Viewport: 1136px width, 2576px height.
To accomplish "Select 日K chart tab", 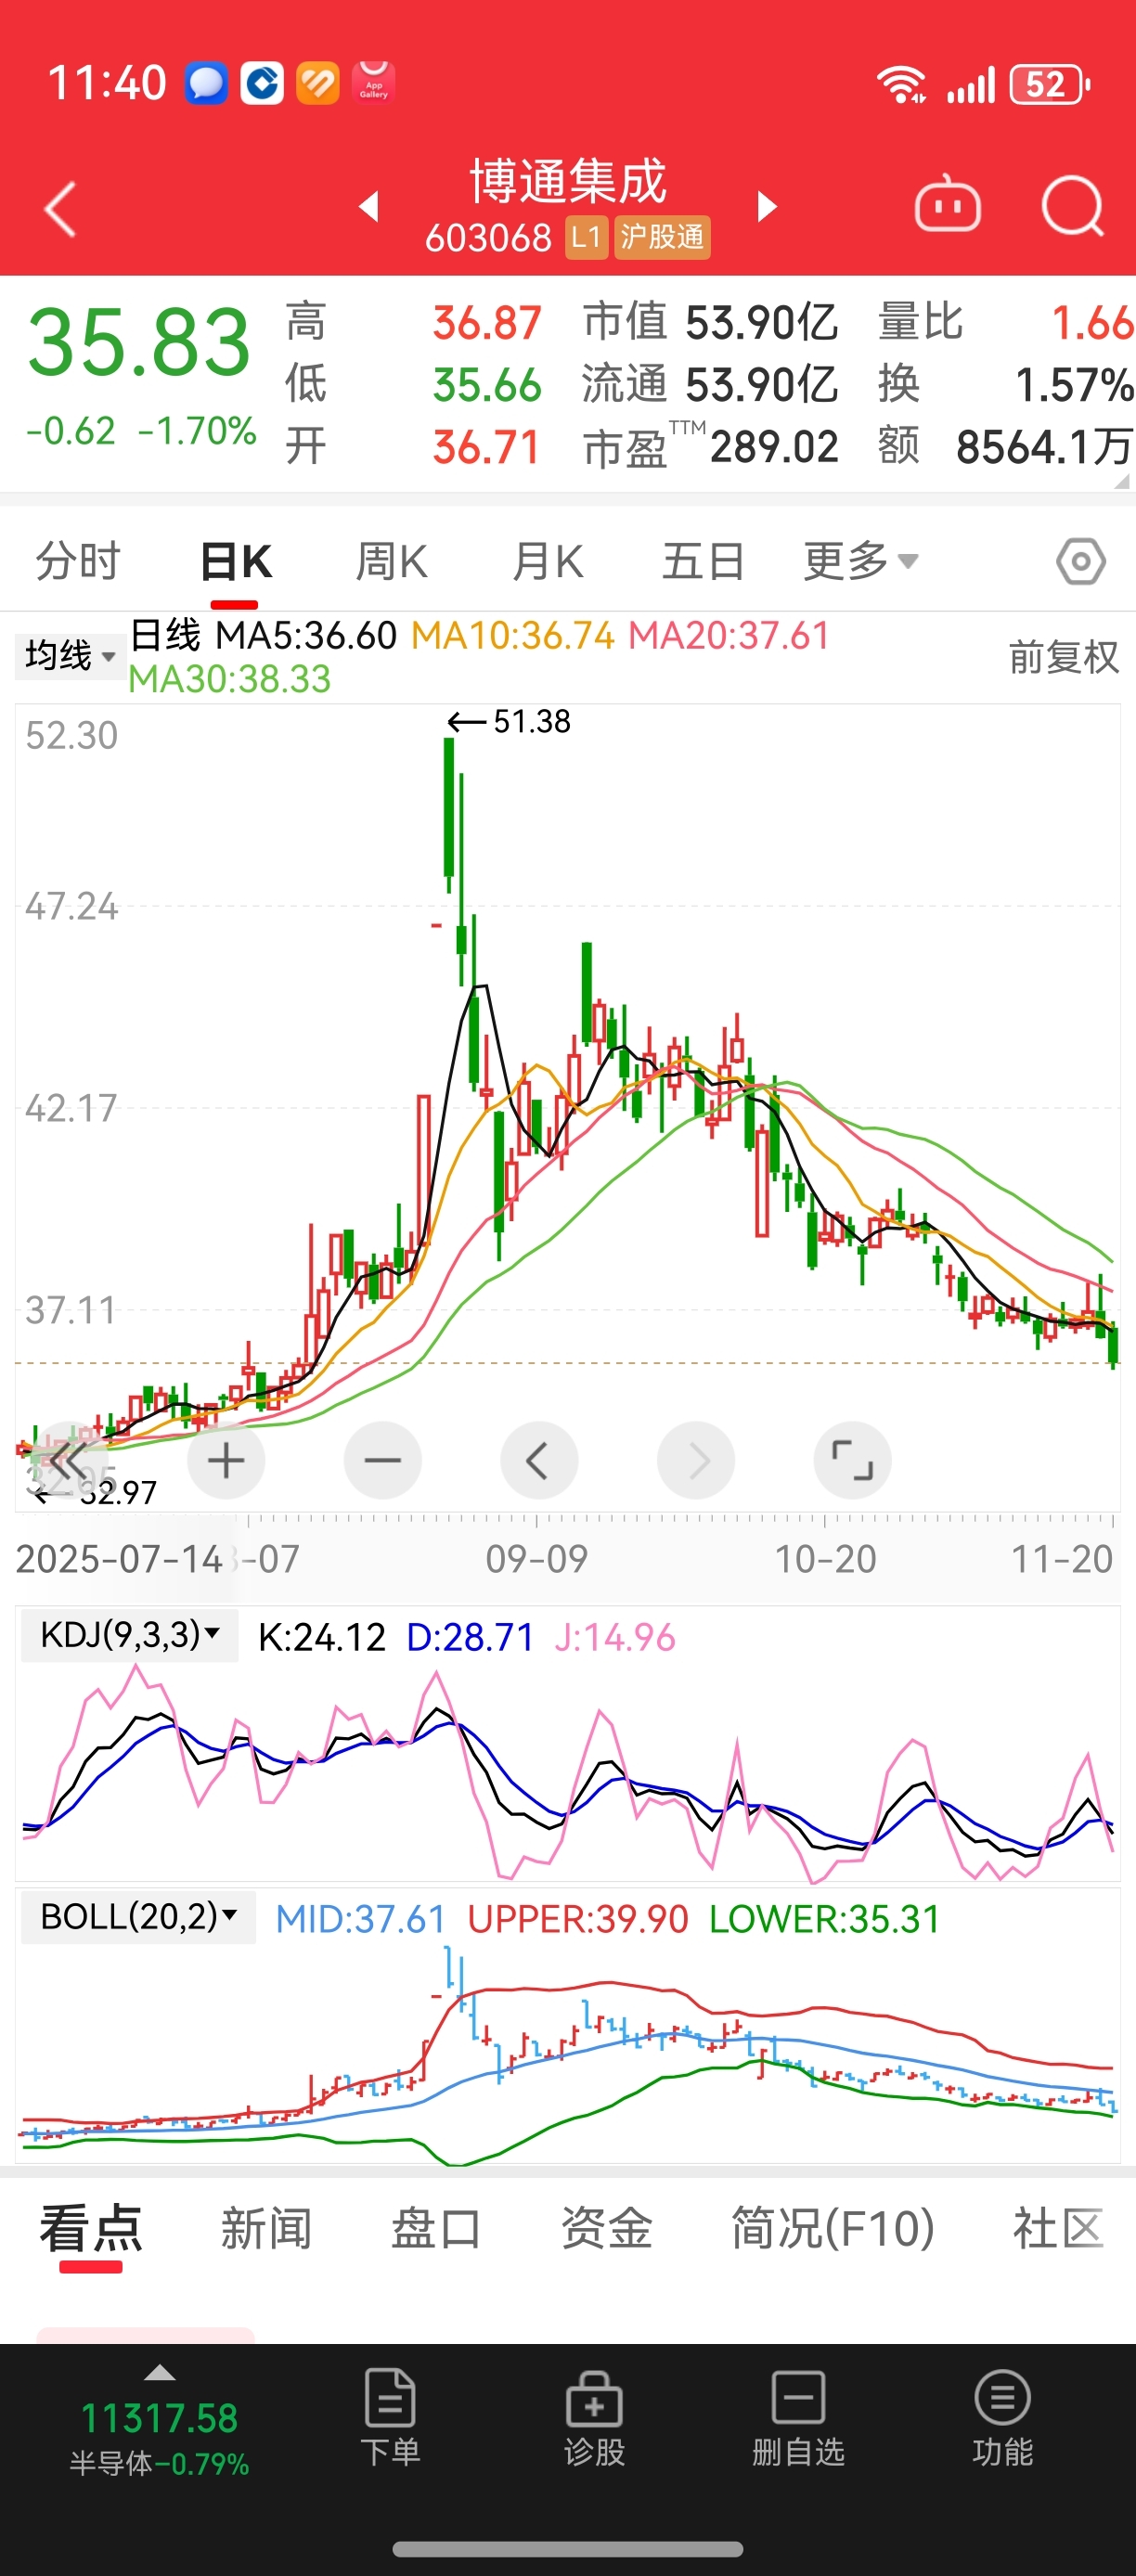I will tap(235, 561).
